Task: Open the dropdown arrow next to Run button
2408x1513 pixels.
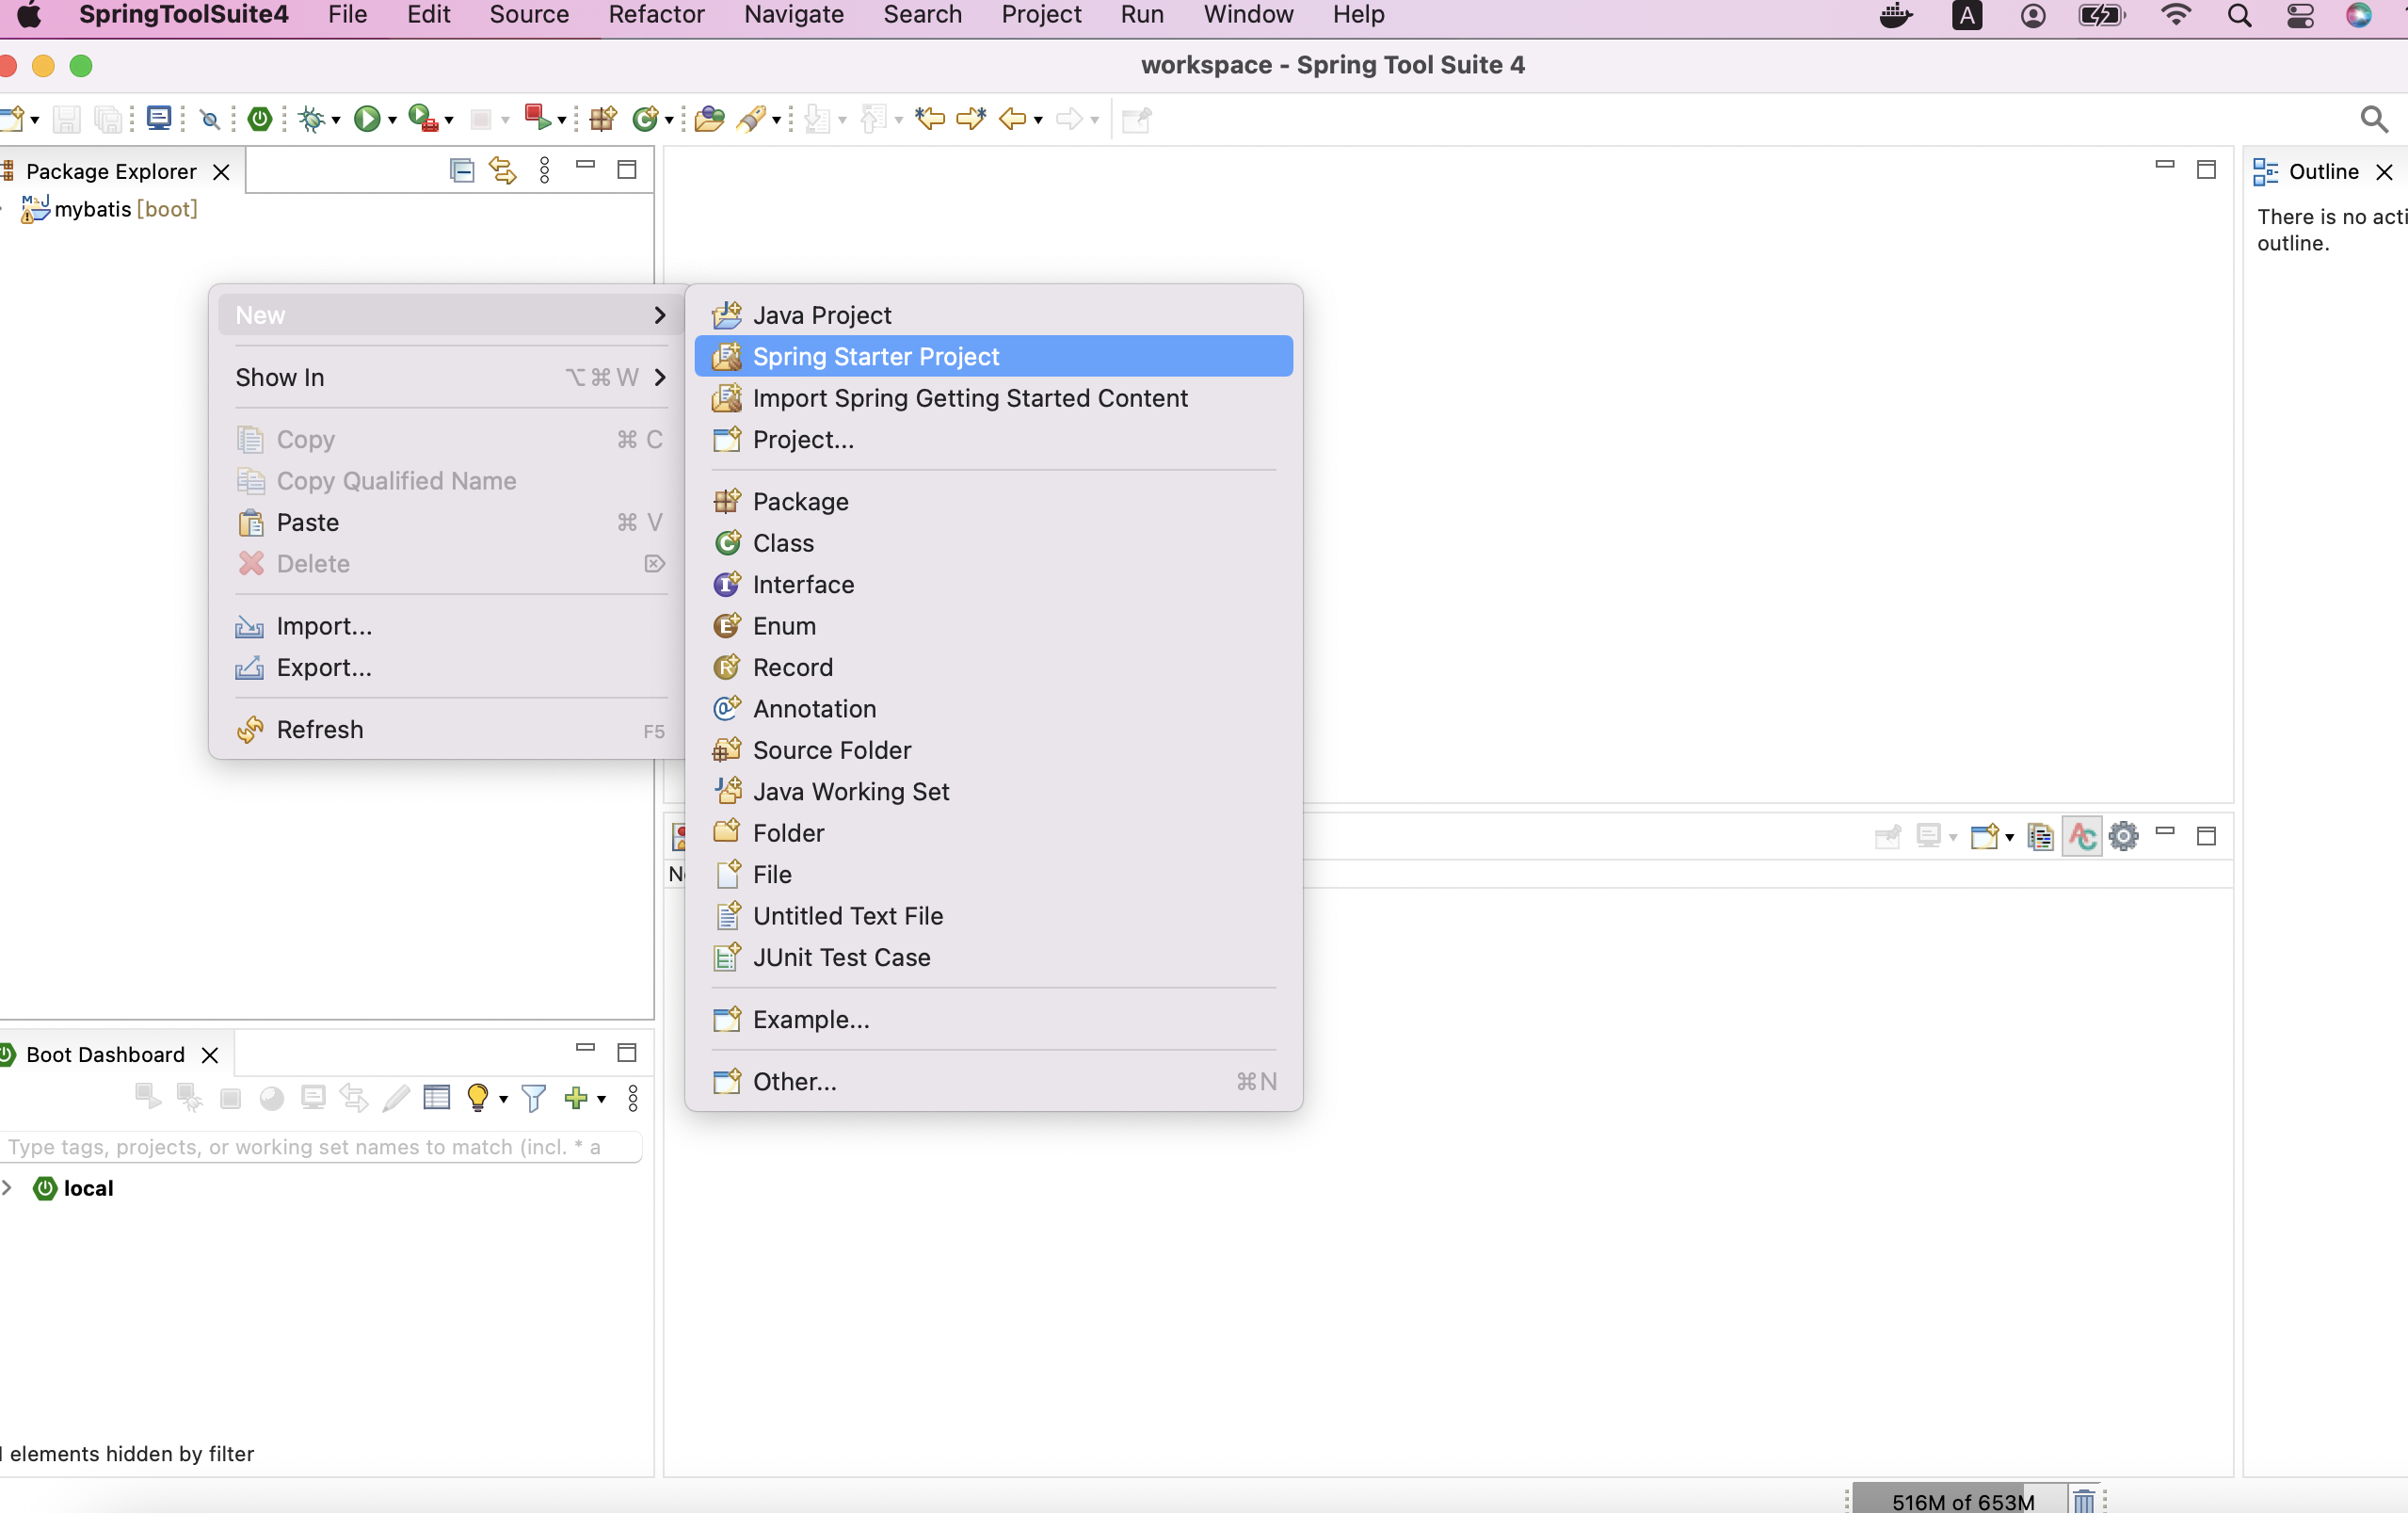Action: (392, 121)
